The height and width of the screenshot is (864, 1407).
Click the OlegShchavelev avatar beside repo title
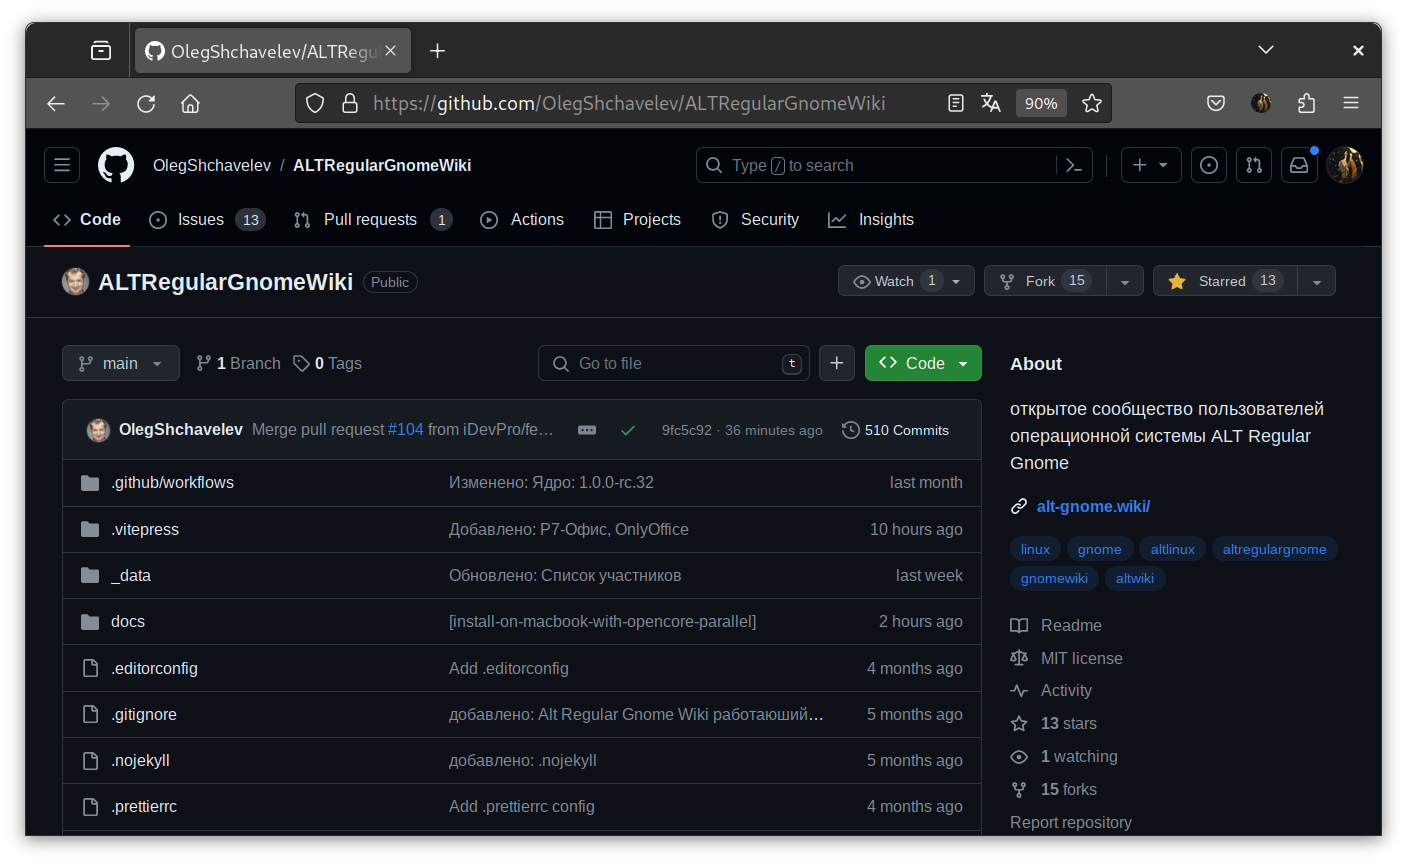[x=75, y=282]
